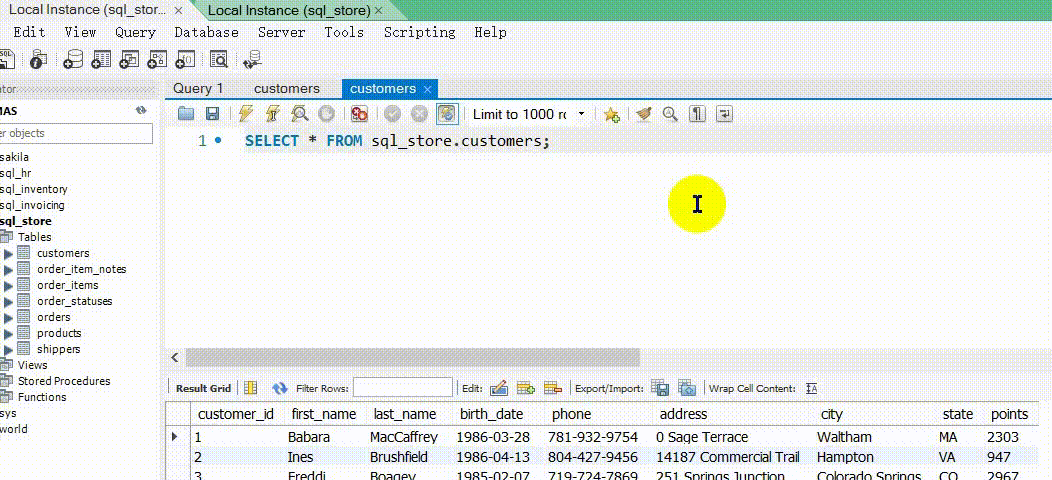The width and height of the screenshot is (1052, 480).
Task: Import records from external file
Action: pos(687,388)
